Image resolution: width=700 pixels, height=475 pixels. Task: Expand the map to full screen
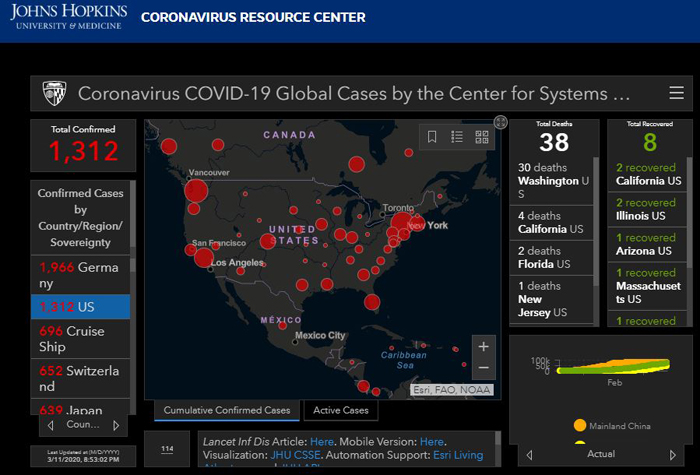click(x=500, y=122)
